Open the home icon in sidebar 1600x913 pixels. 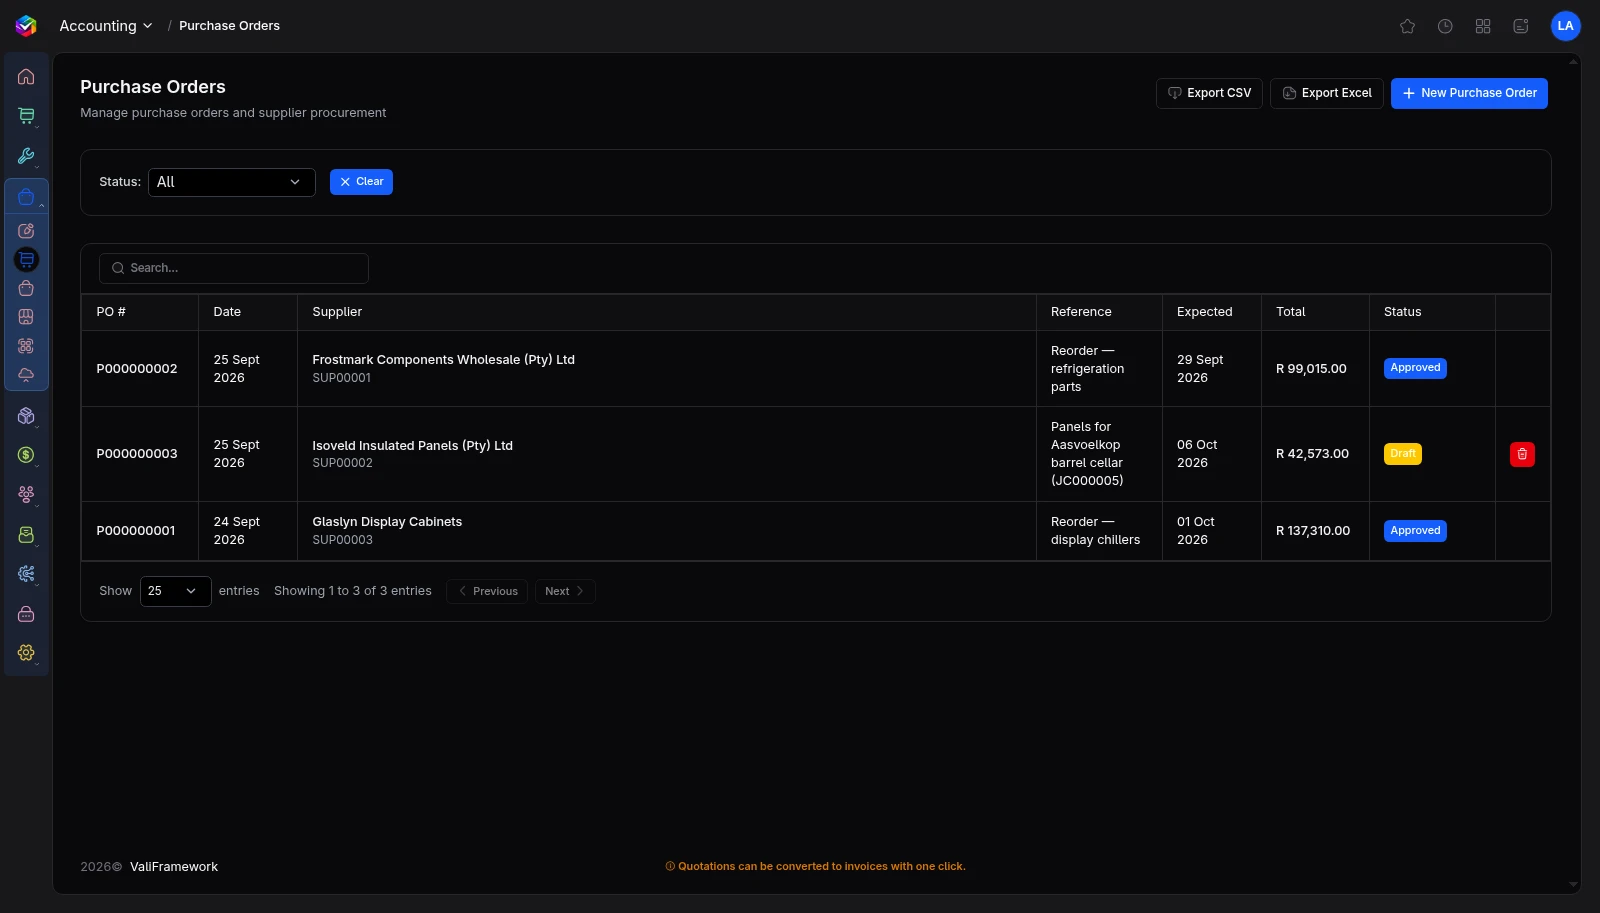pos(26,77)
